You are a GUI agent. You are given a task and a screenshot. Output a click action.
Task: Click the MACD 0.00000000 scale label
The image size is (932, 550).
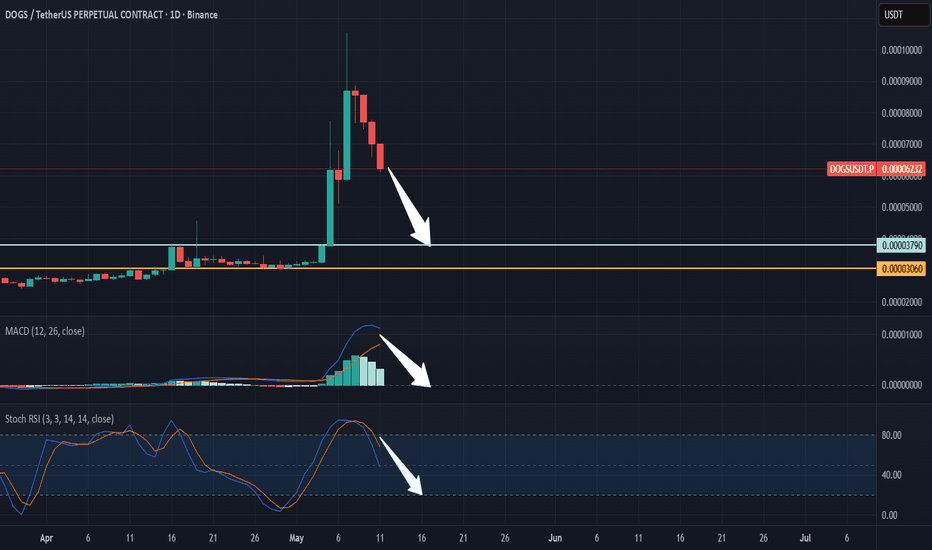tap(902, 385)
